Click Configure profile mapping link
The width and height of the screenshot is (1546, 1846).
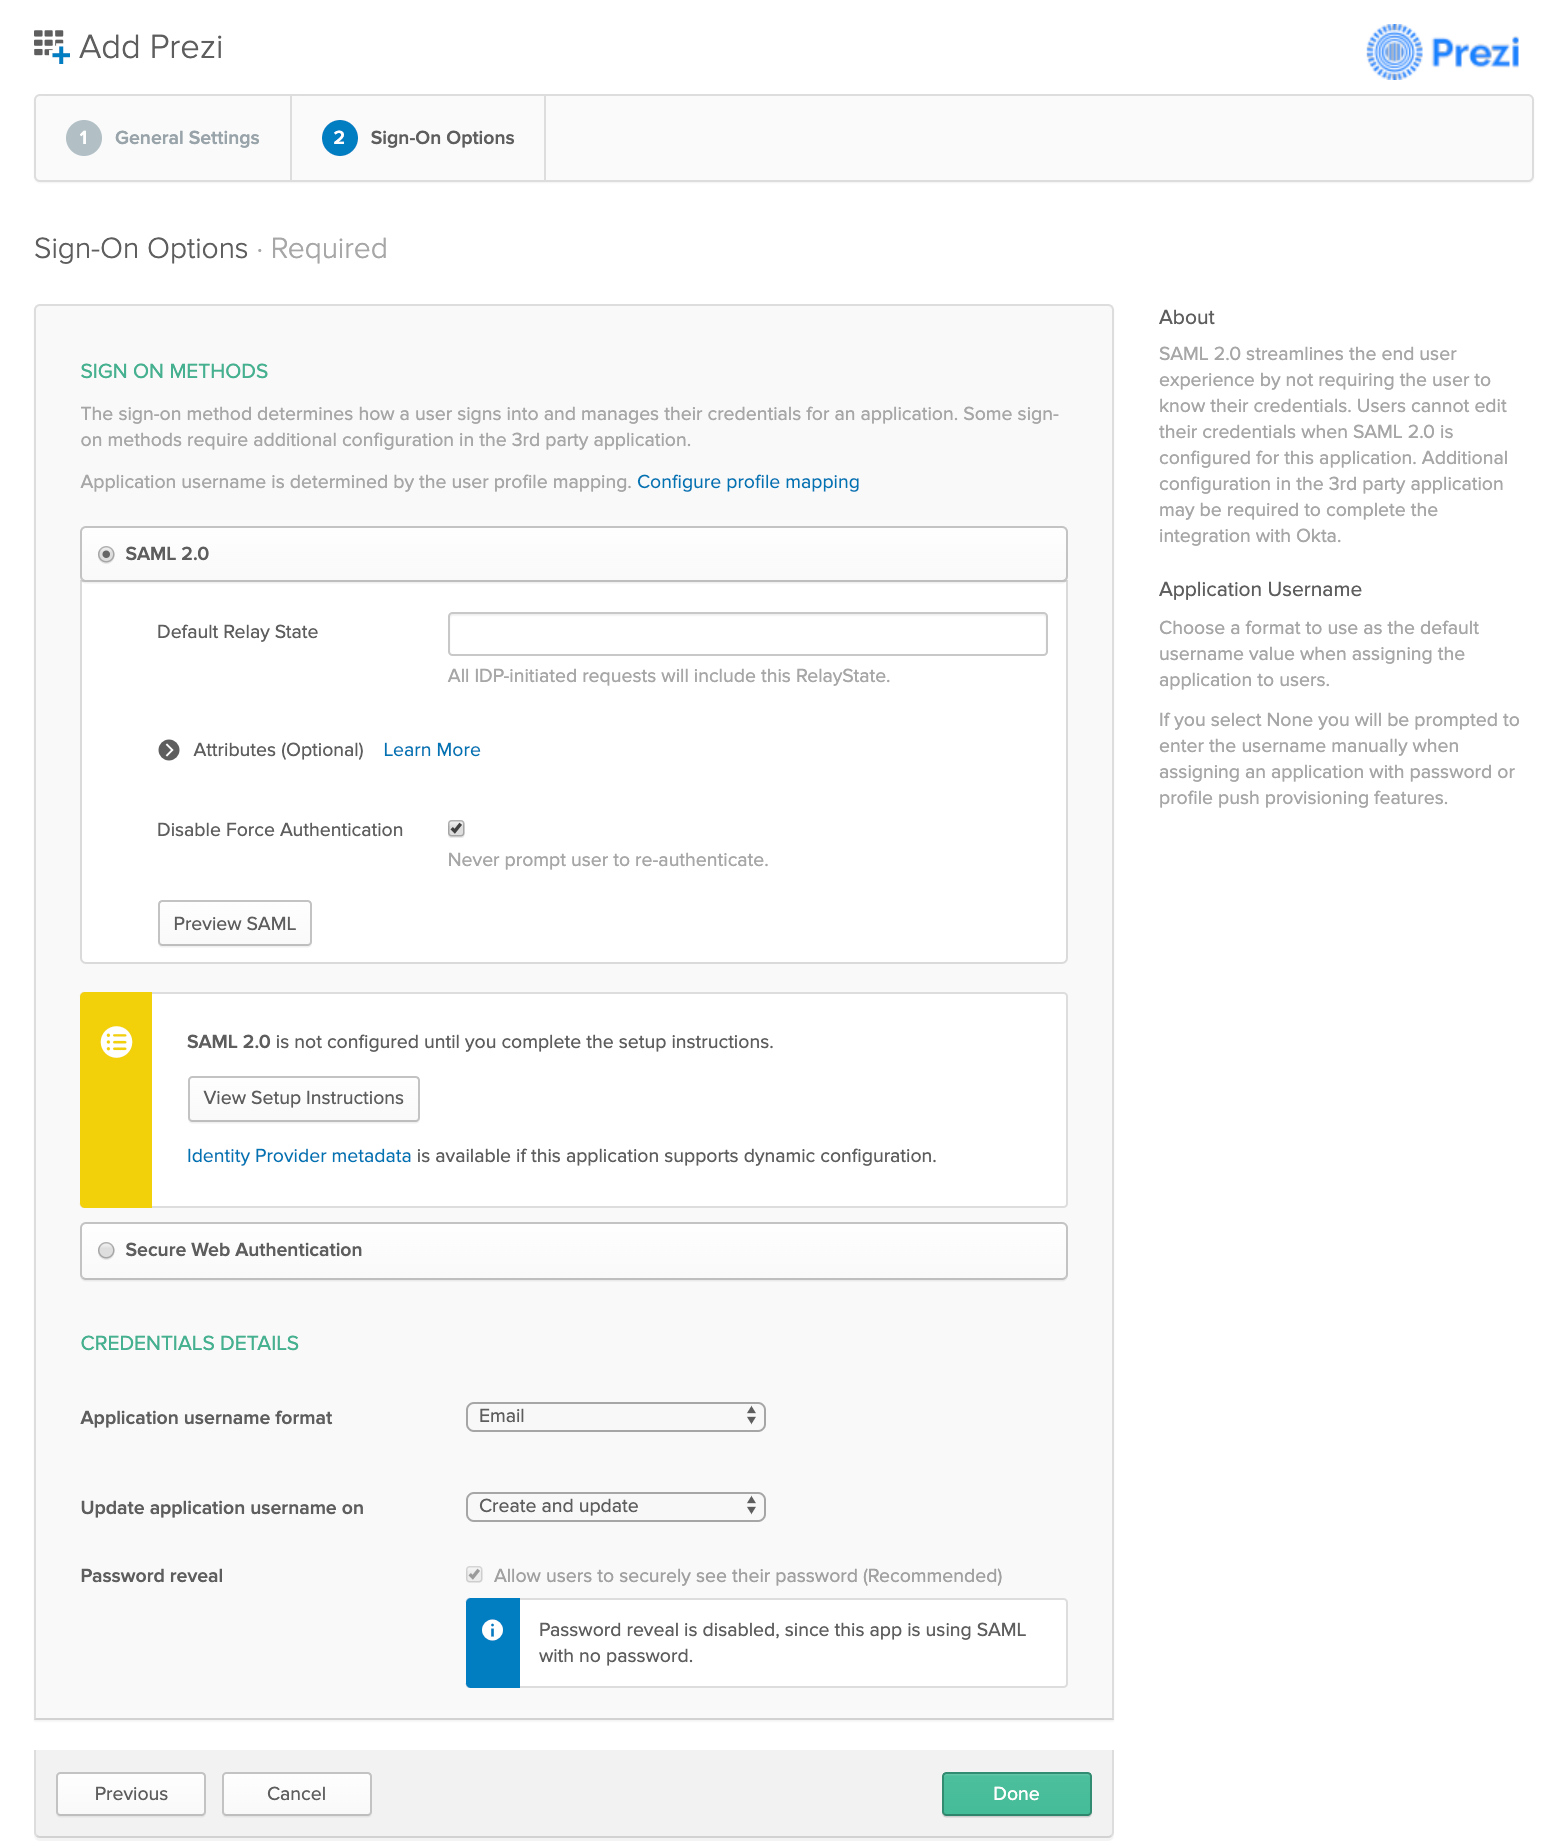[747, 482]
